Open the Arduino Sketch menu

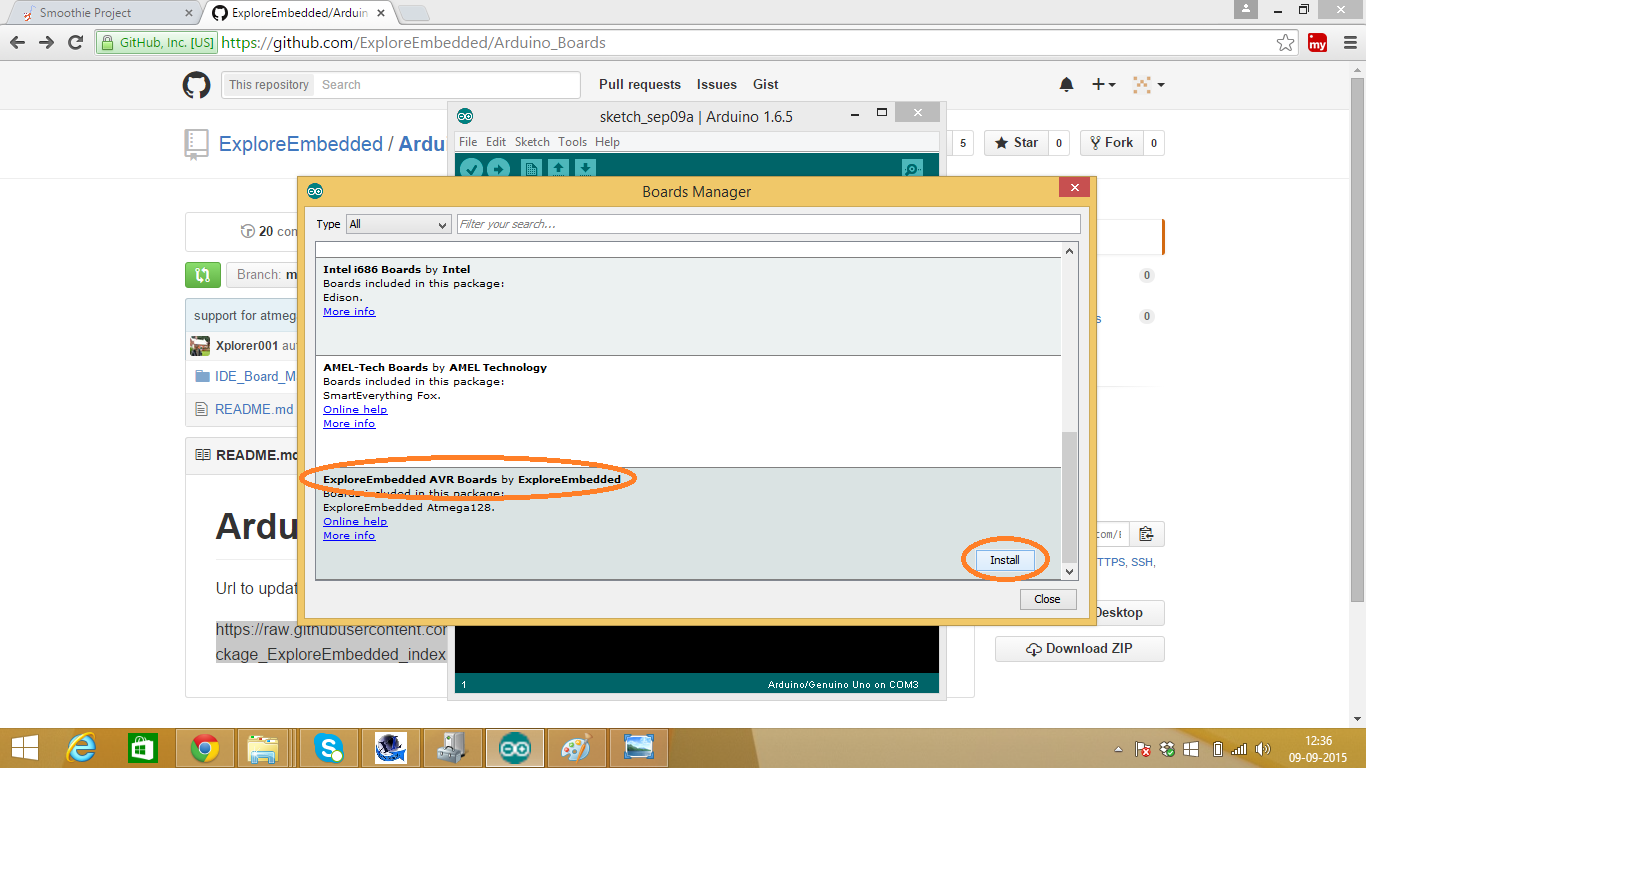[532, 142]
